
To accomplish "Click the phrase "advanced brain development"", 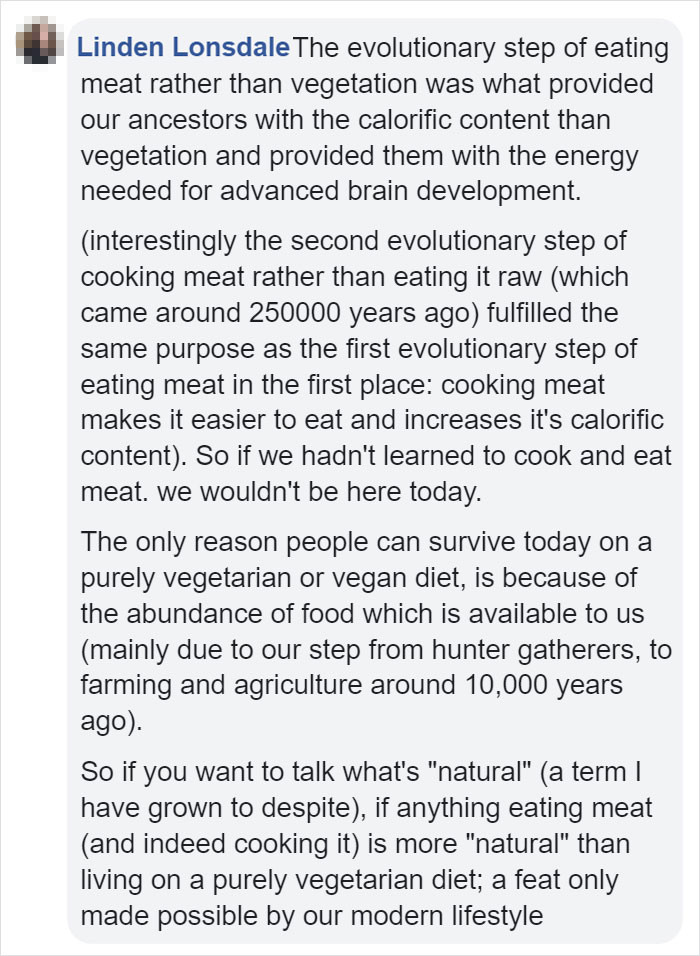I will (x=398, y=191).
